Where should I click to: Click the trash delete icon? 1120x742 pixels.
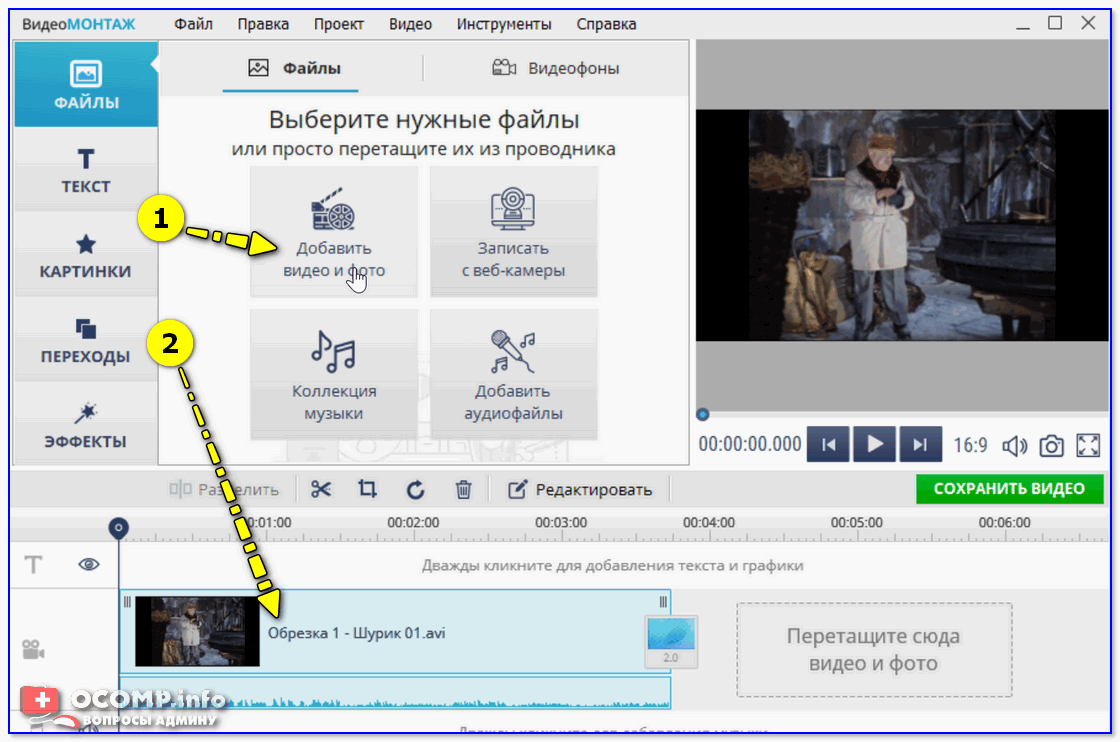[x=464, y=489]
